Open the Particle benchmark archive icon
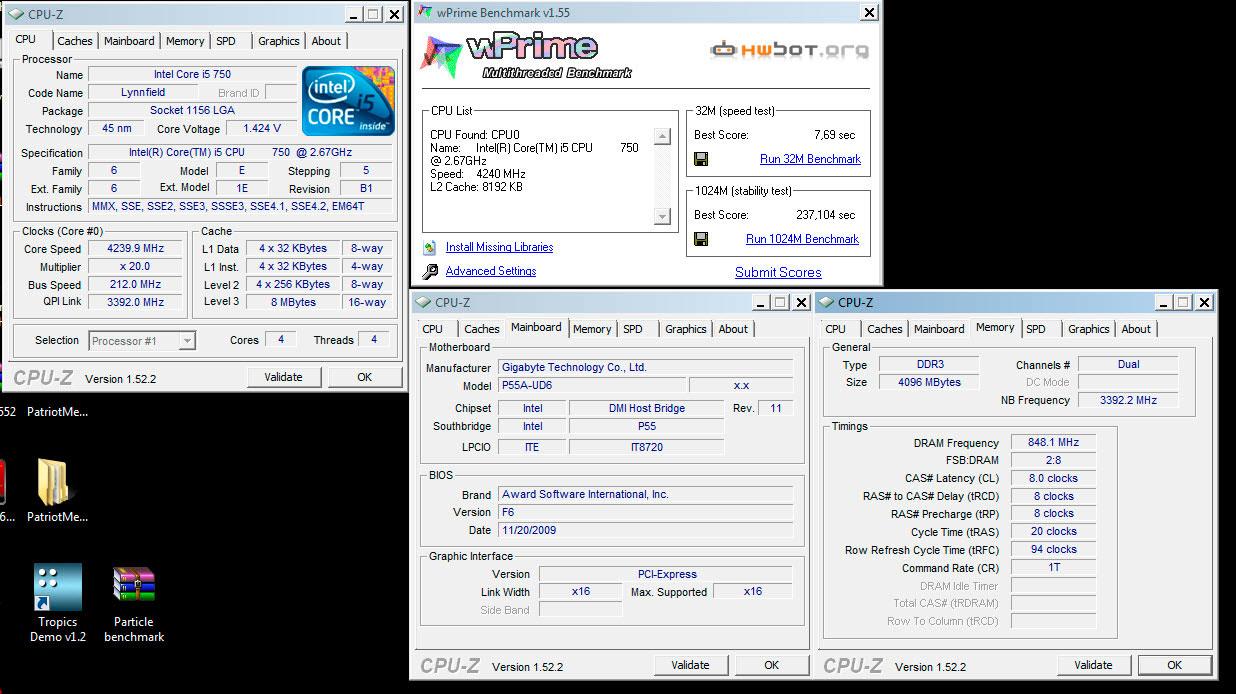 pos(134,587)
